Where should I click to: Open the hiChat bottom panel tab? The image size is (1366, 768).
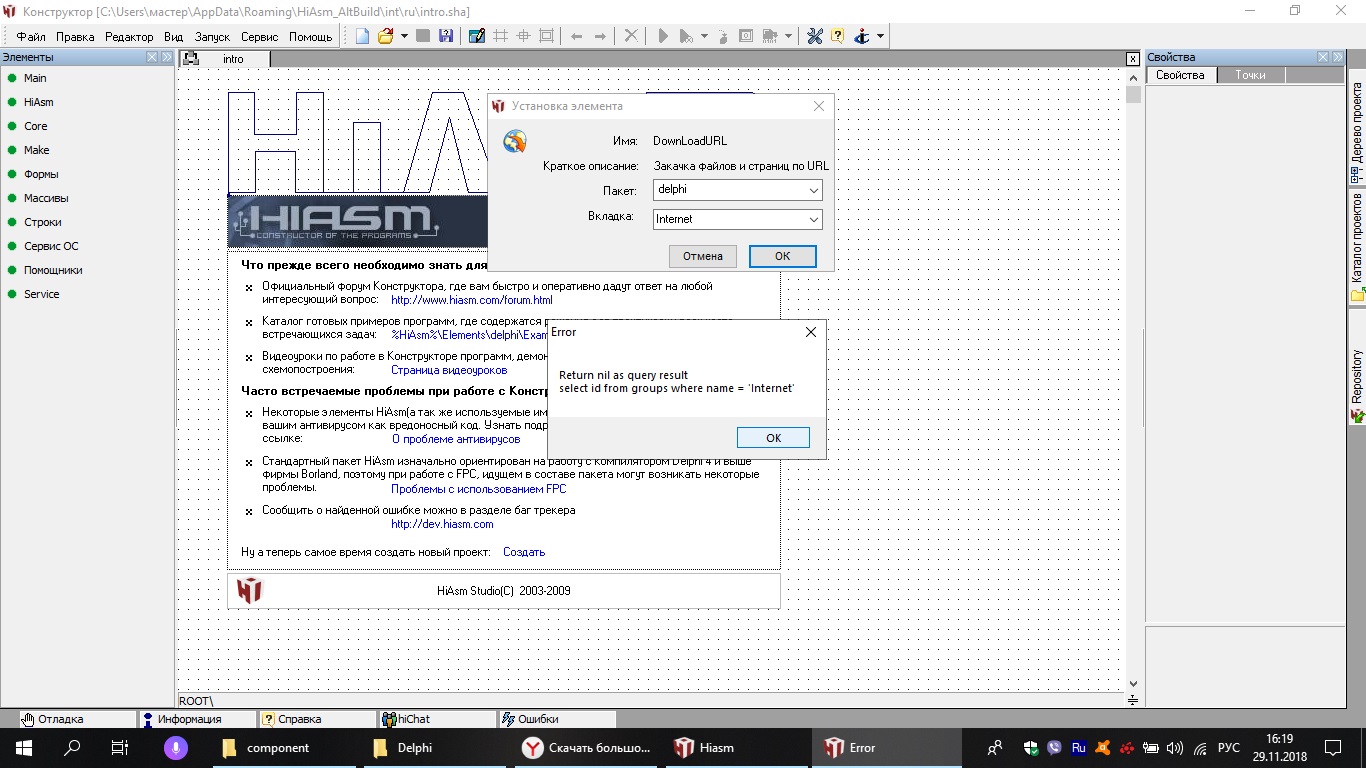436,719
